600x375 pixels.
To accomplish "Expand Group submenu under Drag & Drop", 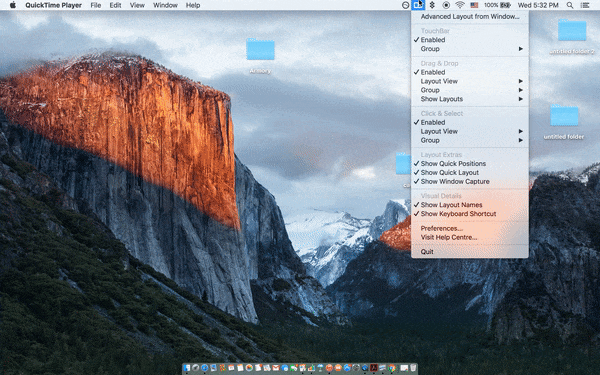I will coord(470,90).
